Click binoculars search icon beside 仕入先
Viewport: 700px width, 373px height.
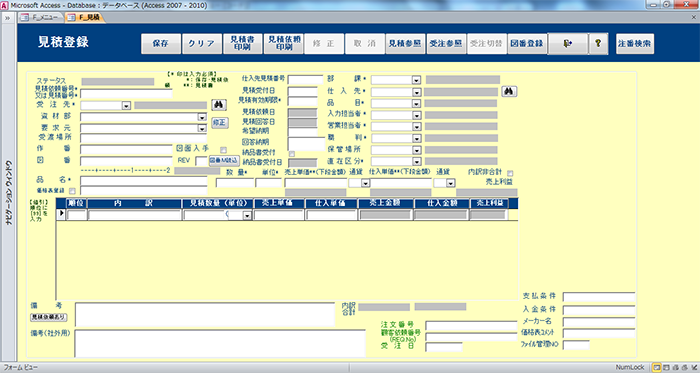[509, 91]
